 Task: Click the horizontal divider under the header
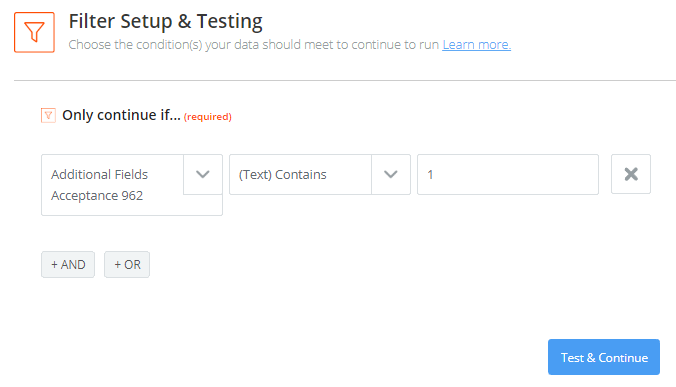point(345,80)
